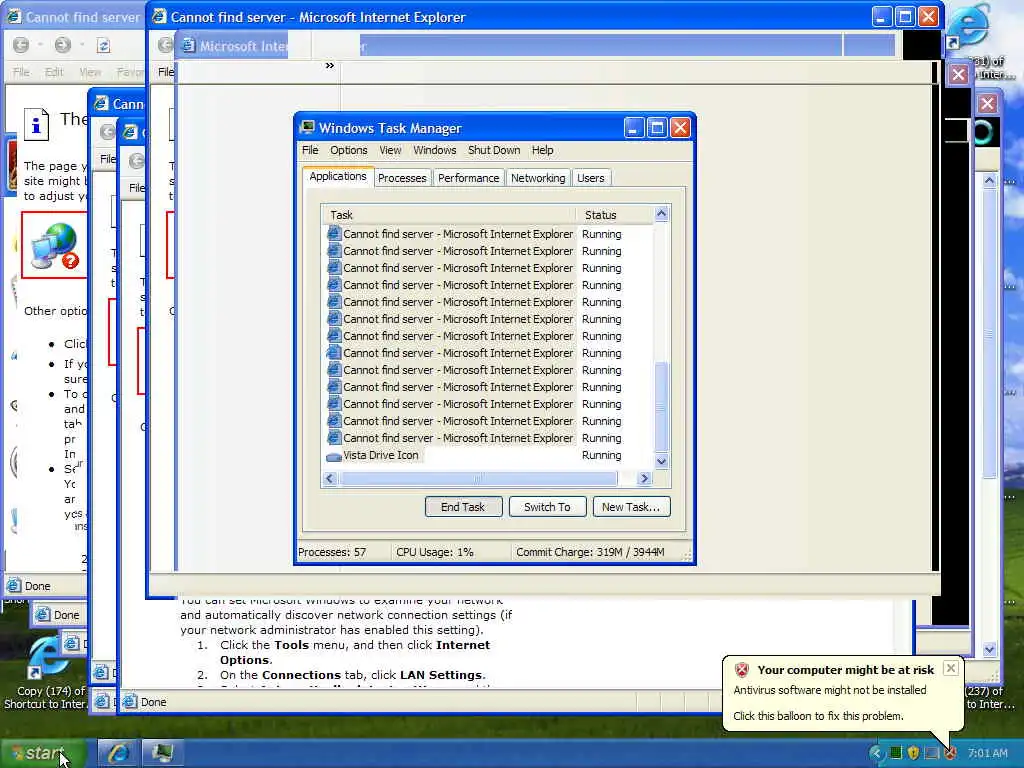Click the 'Click this balloon to fix this problem' text
The width and height of the screenshot is (1024, 768).
(818, 716)
